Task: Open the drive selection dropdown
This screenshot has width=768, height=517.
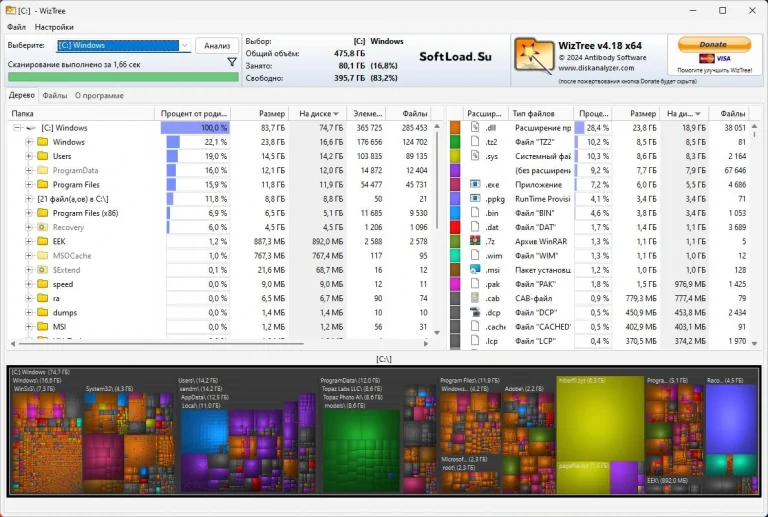Action: [185, 46]
